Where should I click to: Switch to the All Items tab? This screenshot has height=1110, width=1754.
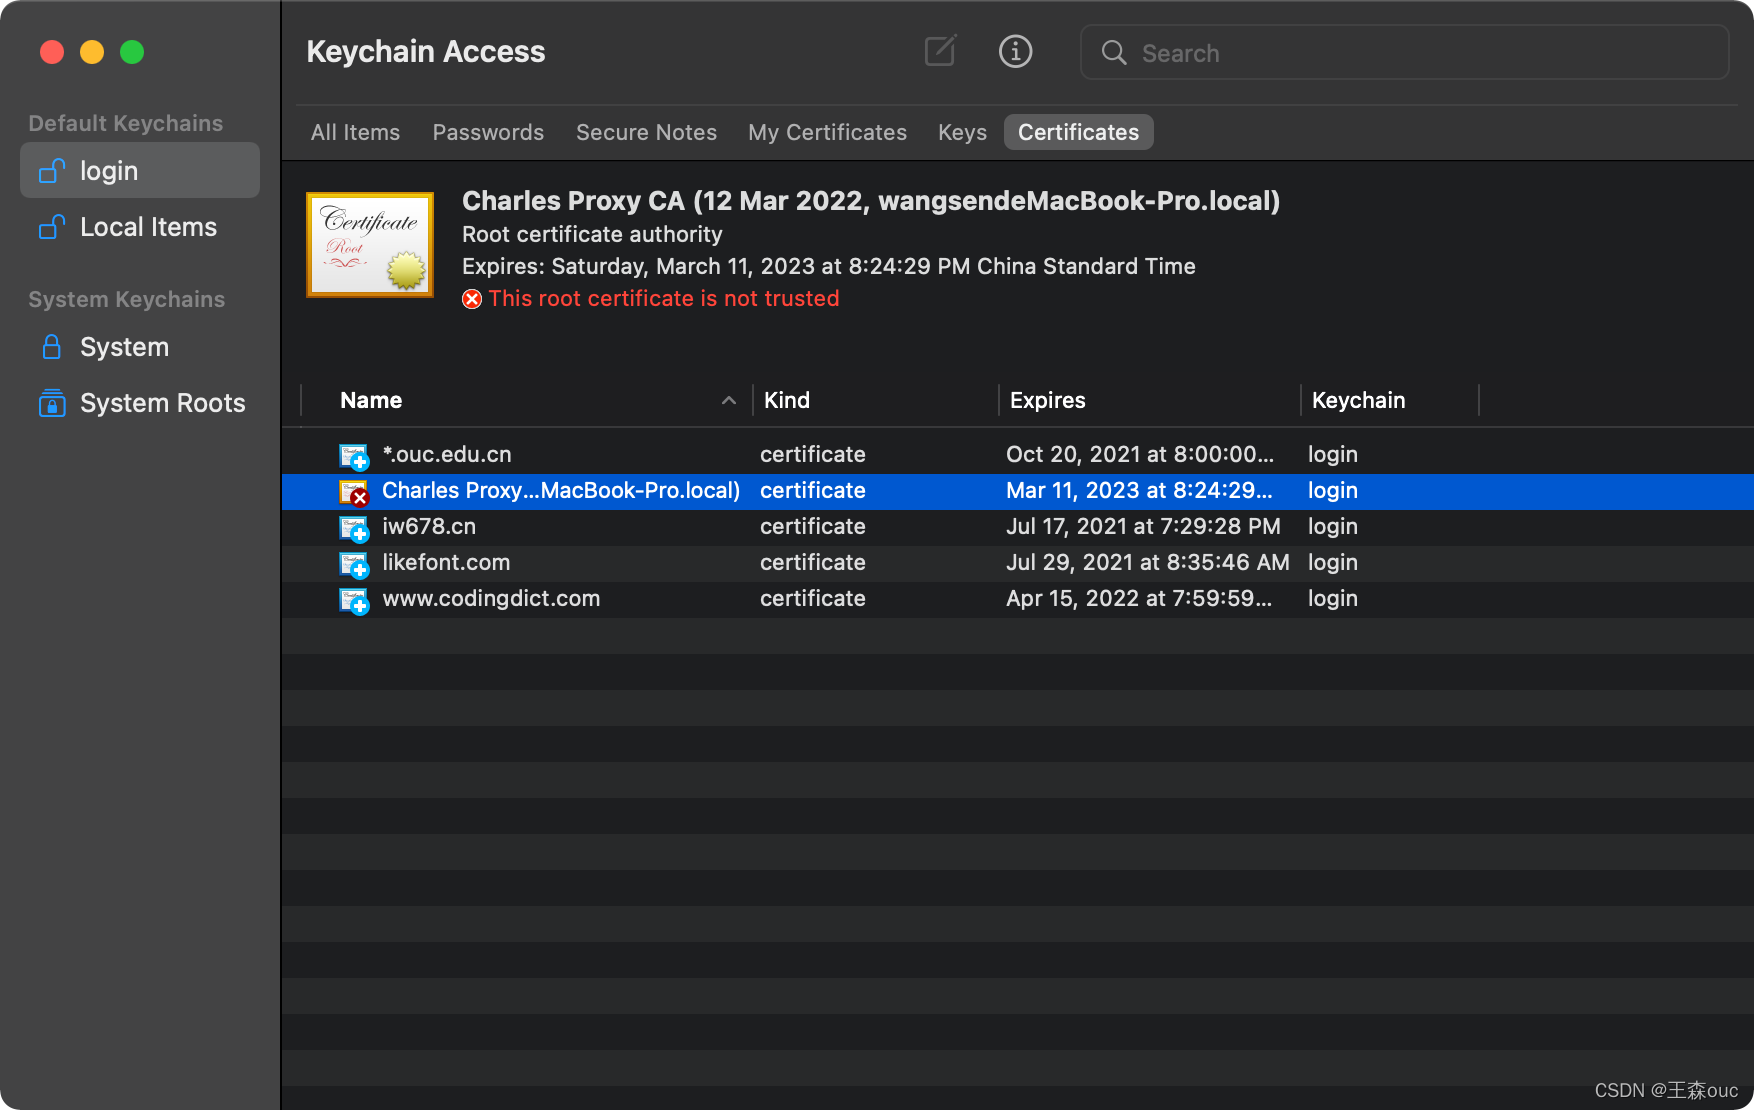pyautogui.click(x=355, y=132)
